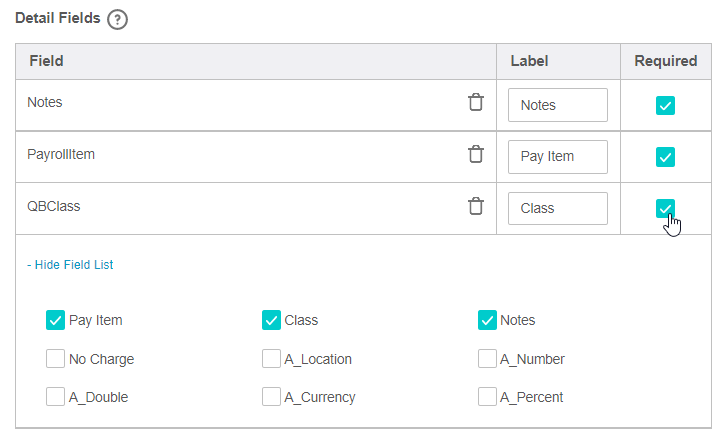Toggle Required checkbox for PayrollItem
Viewport: 723px width, 439px height.
tap(665, 157)
